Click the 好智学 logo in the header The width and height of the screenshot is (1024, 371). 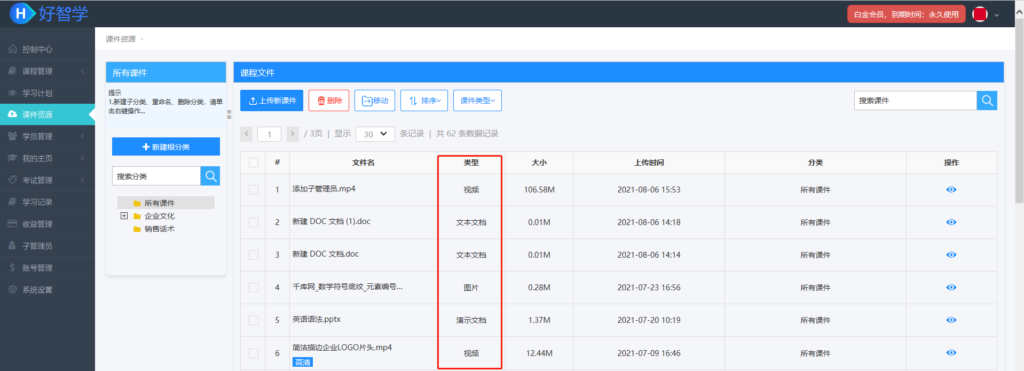point(49,13)
